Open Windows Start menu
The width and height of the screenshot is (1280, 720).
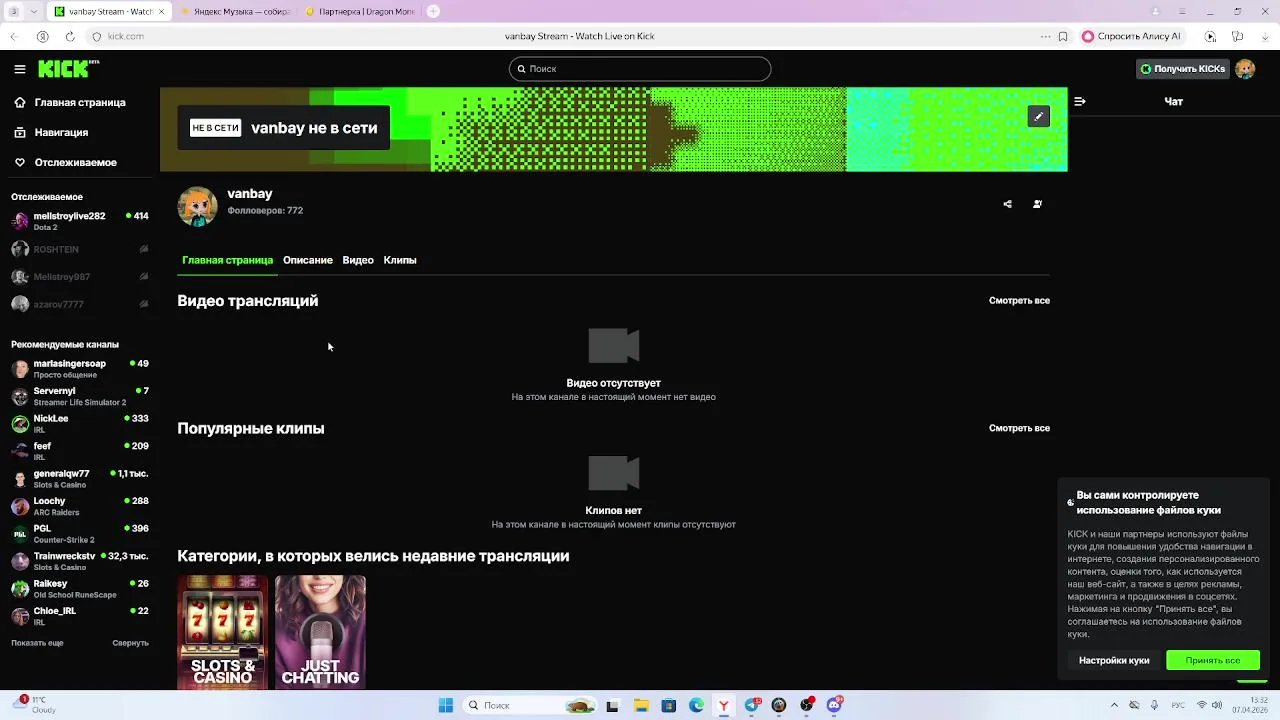[446, 705]
